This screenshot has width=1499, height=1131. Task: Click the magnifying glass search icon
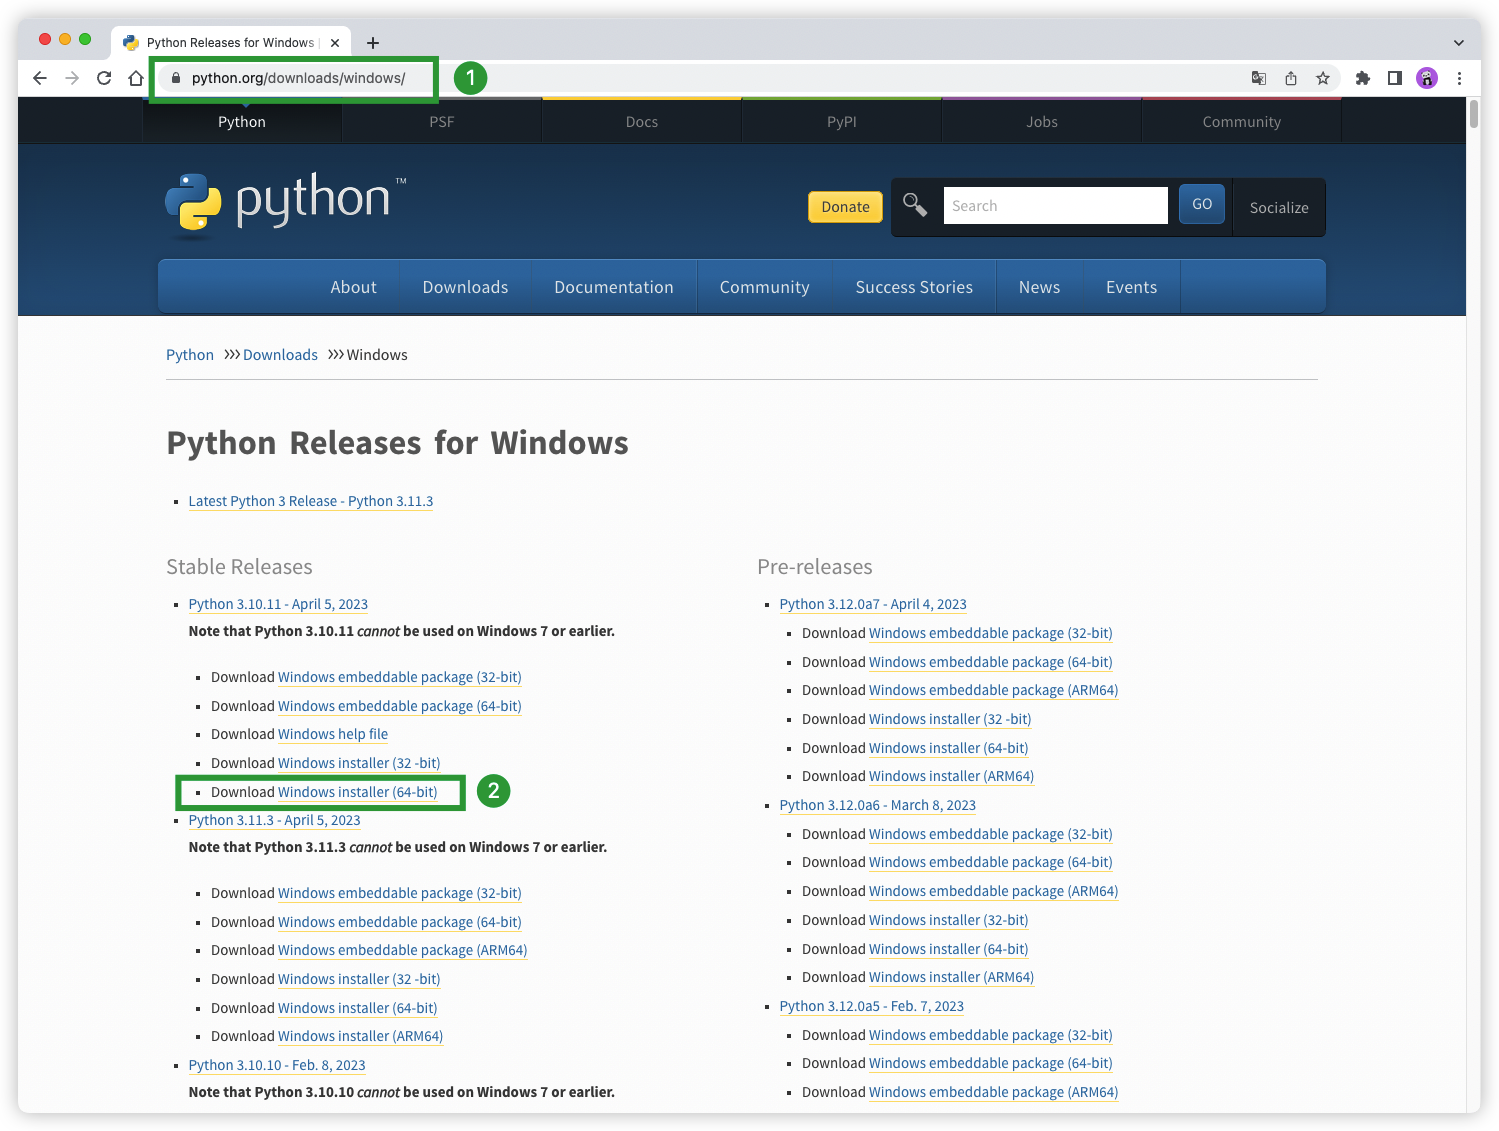click(915, 205)
